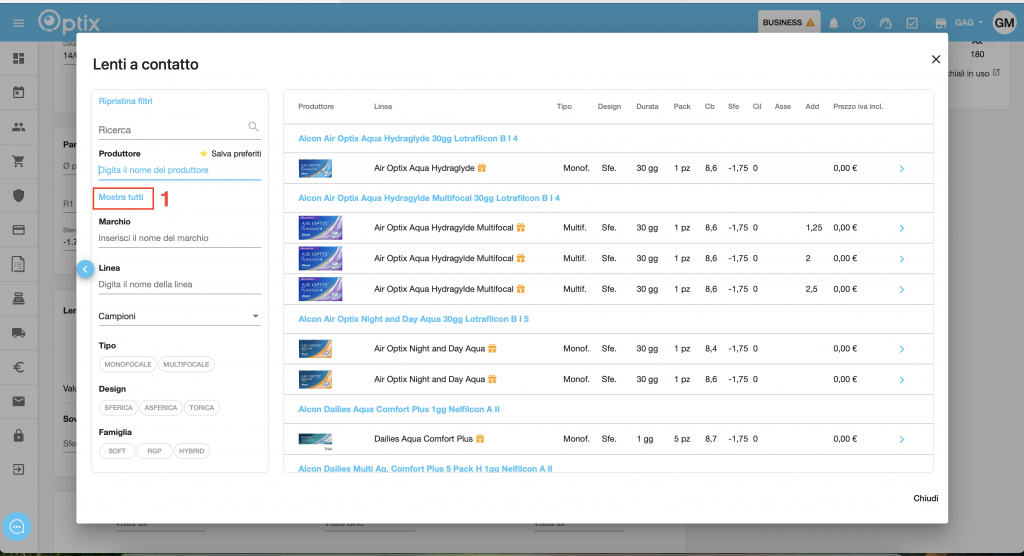Open the chat support bubble icon
The height and width of the screenshot is (556, 1024).
click(17, 526)
